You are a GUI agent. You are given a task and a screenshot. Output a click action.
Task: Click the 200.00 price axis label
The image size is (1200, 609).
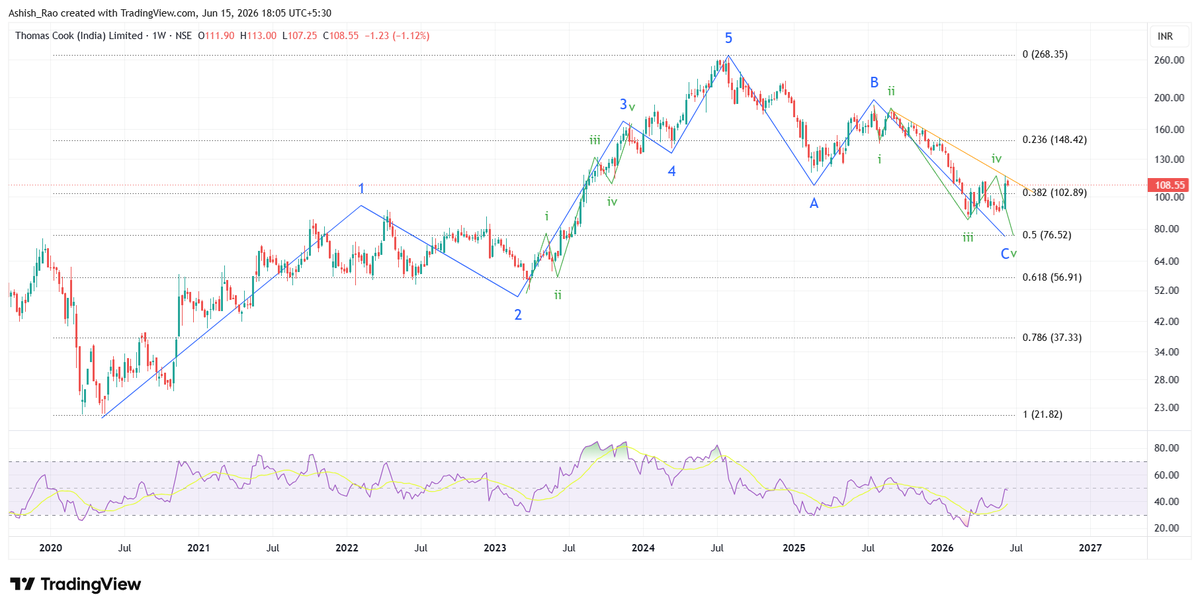click(x=1168, y=98)
